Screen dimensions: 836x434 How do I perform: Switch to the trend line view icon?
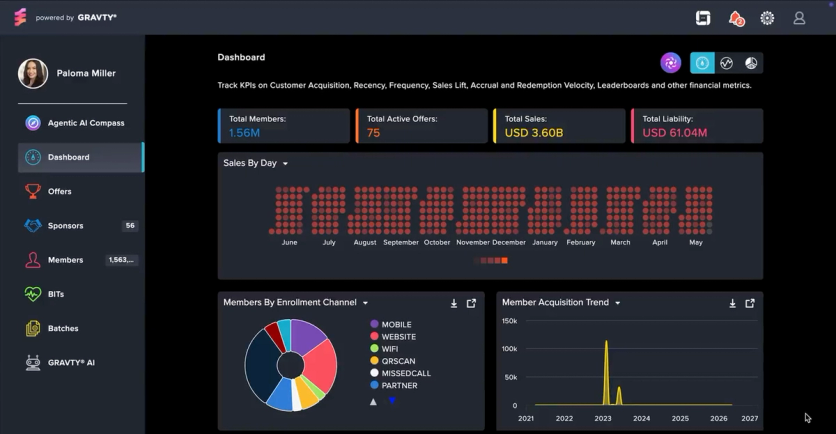[x=726, y=63]
